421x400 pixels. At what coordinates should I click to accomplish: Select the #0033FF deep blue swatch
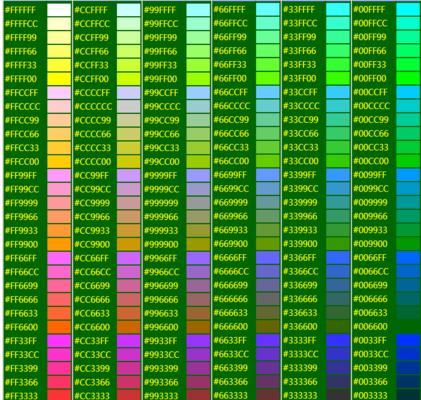click(x=408, y=340)
